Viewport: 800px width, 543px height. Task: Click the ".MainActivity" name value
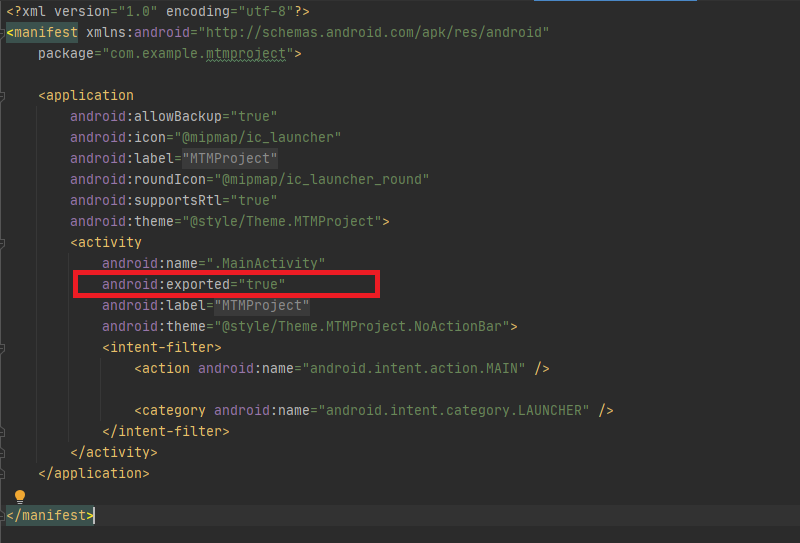click(x=265, y=263)
